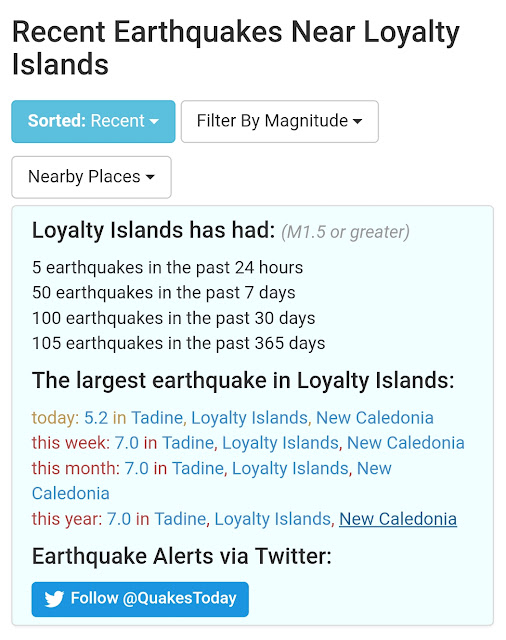Open Tadine link in today row

157,418
